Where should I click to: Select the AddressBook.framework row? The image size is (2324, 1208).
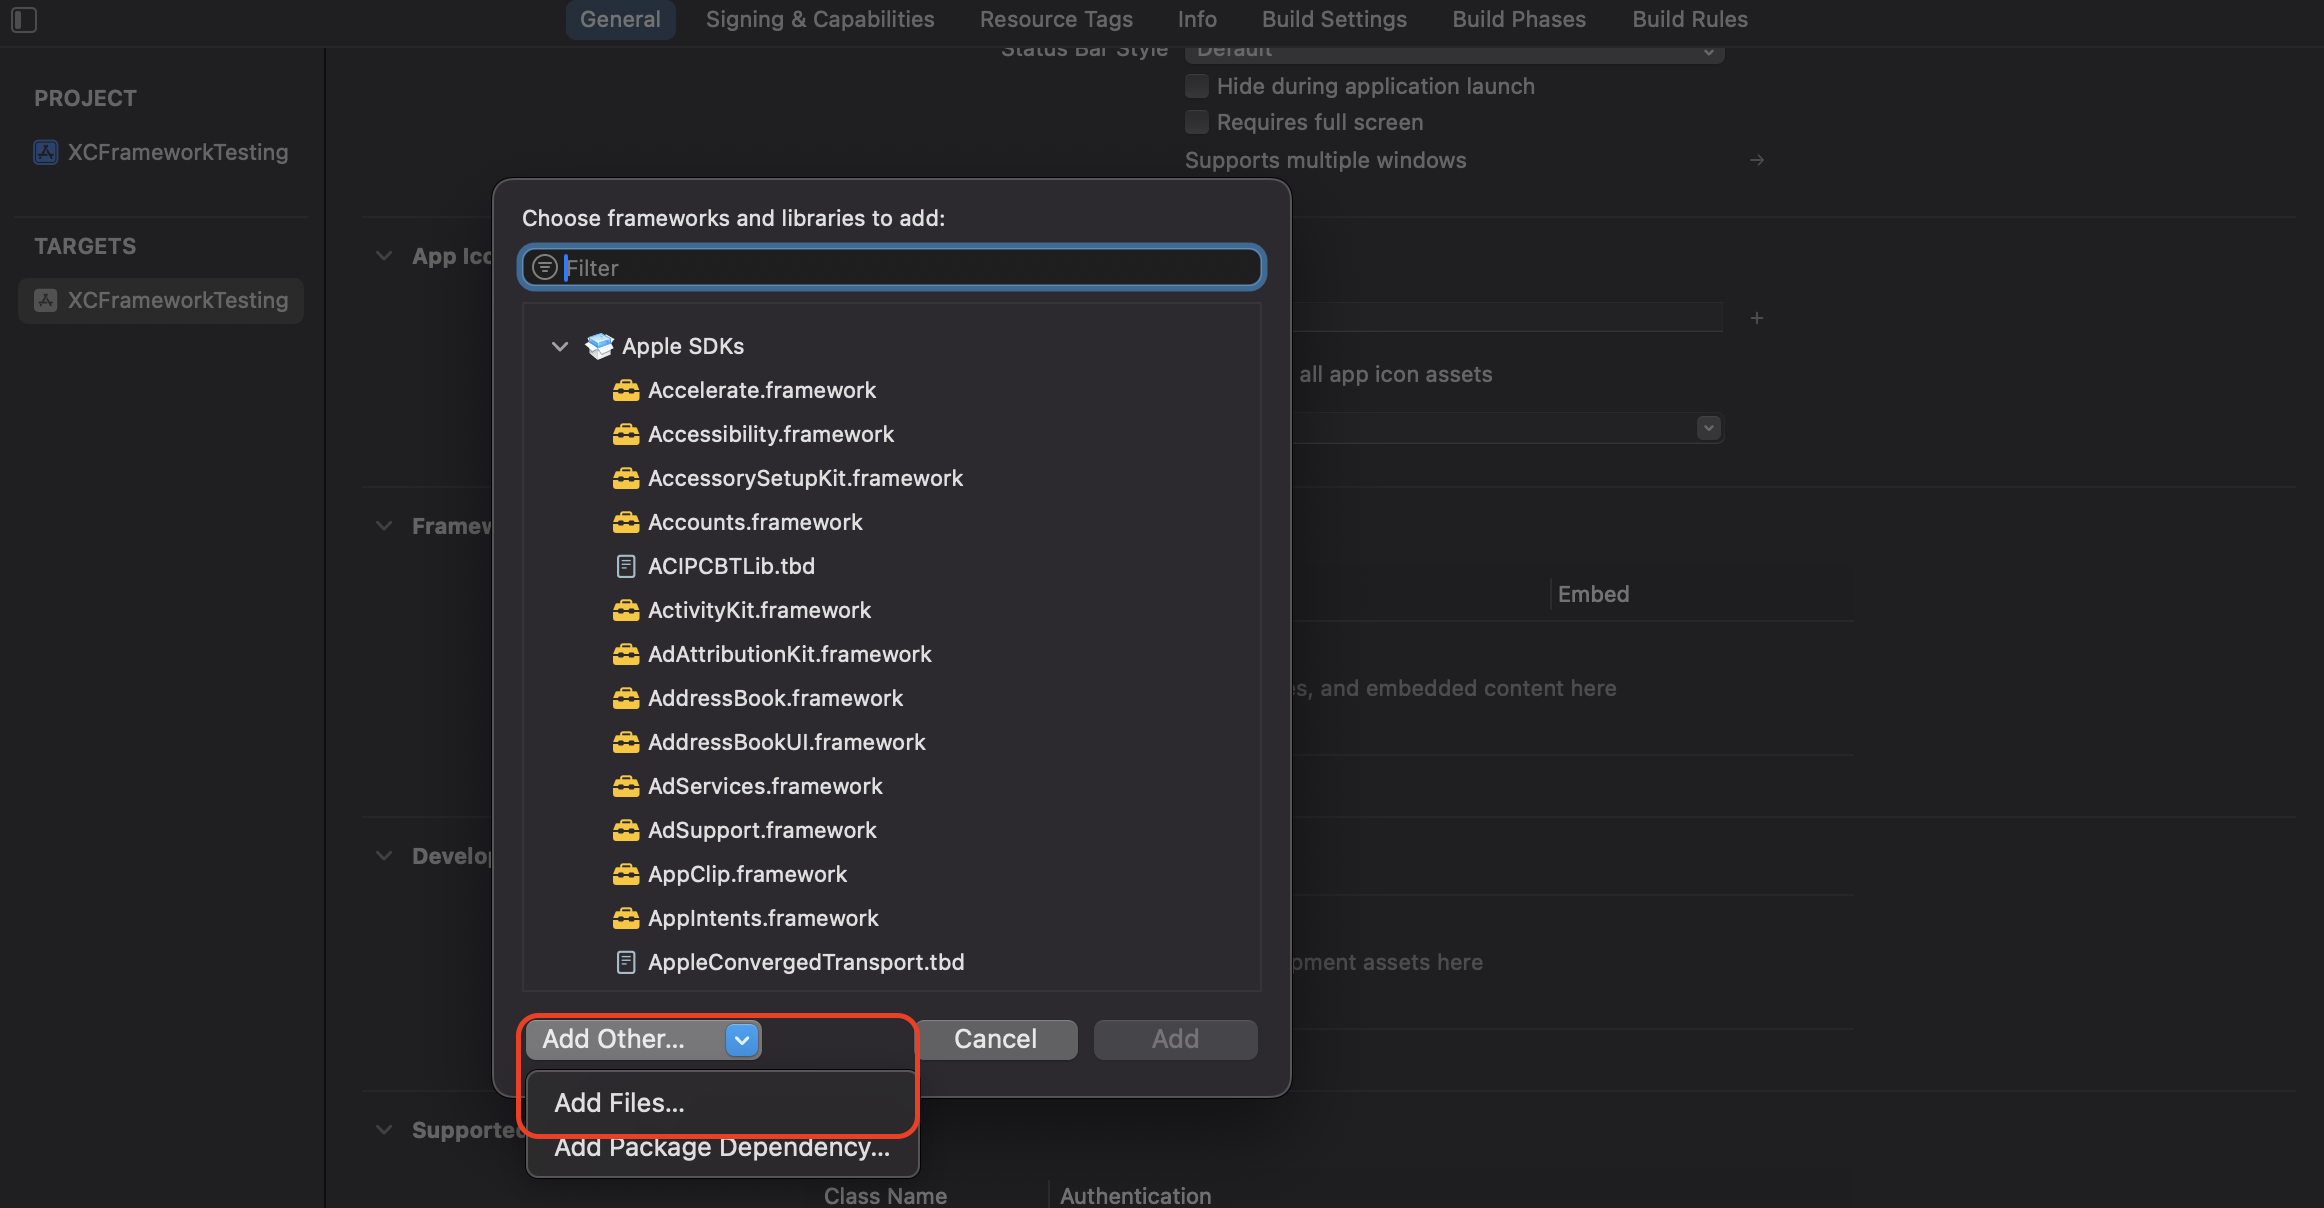[x=892, y=698]
